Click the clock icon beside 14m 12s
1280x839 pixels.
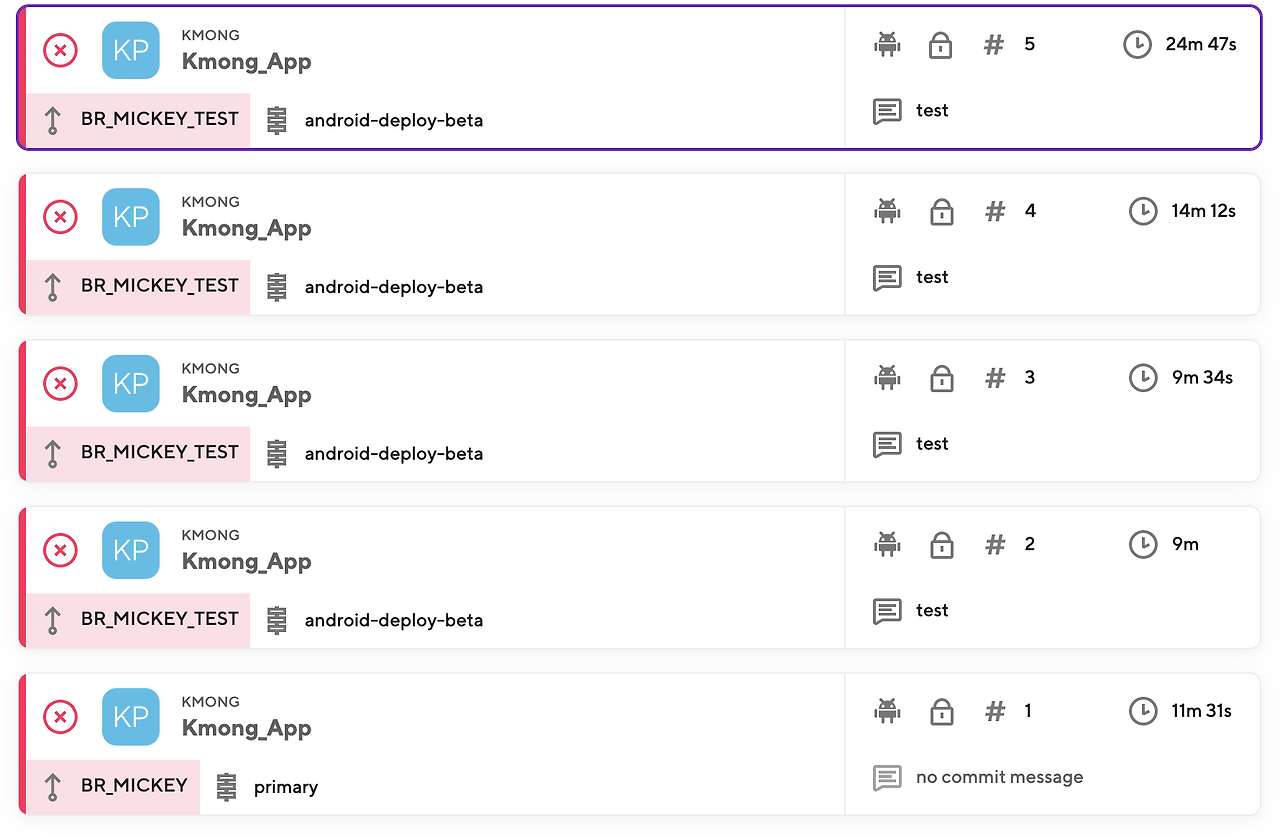[x=1143, y=211]
